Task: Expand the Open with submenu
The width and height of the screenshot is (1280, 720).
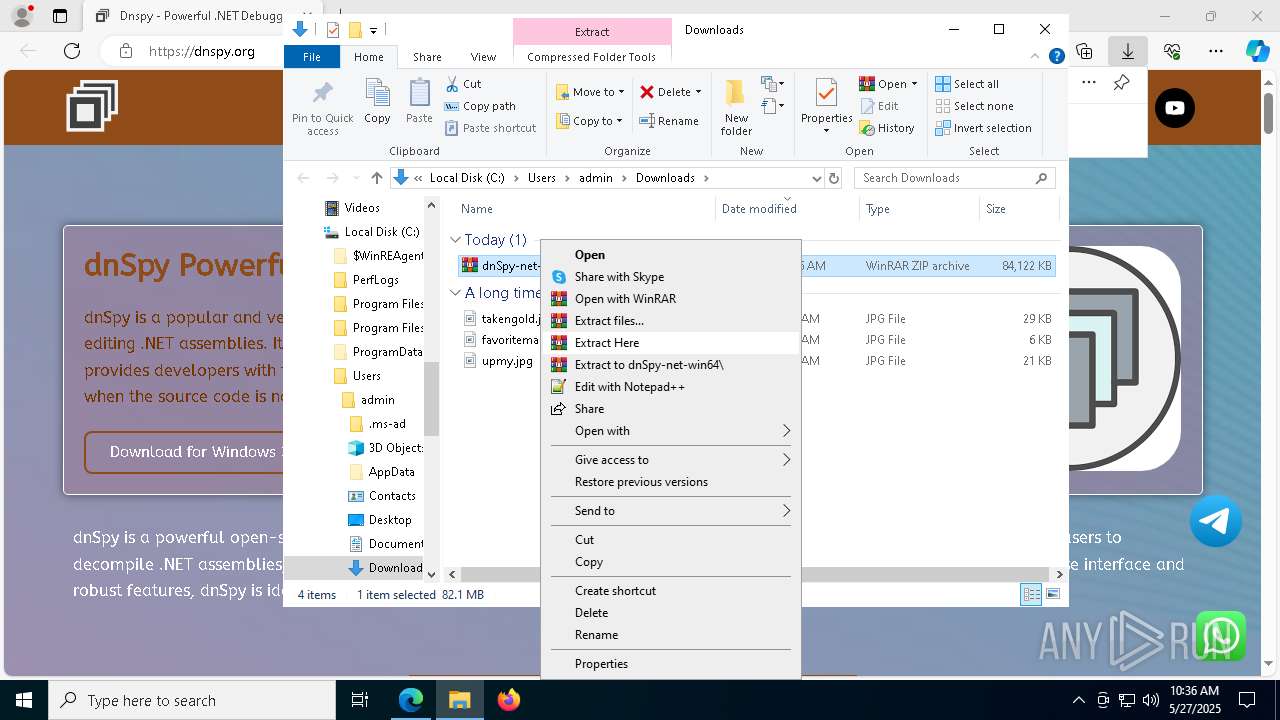Action: pos(670,431)
